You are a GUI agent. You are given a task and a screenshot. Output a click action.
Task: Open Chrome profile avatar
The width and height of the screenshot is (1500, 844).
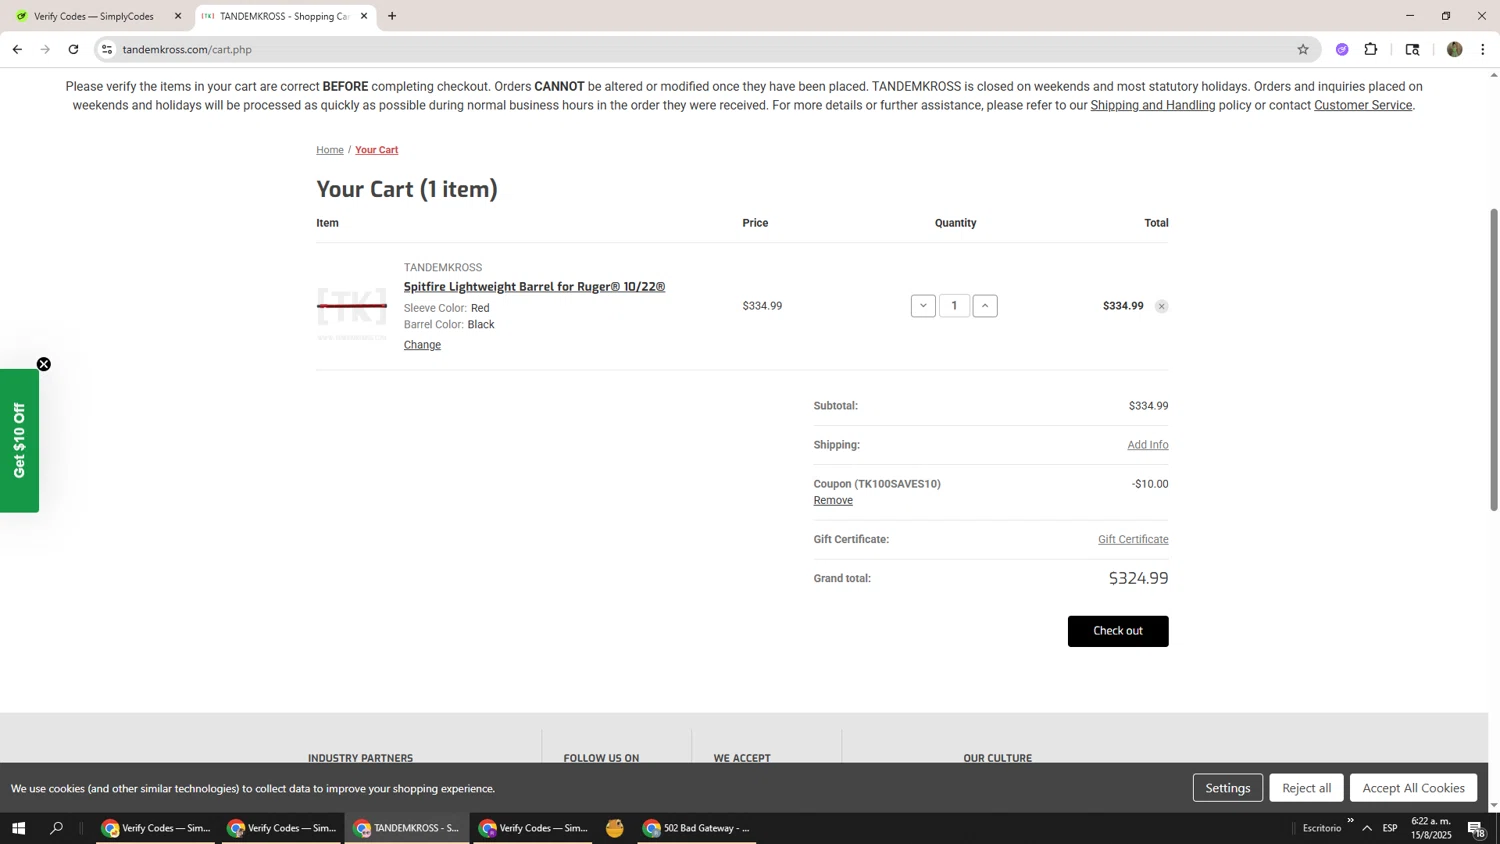click(x=1454, y=49)
